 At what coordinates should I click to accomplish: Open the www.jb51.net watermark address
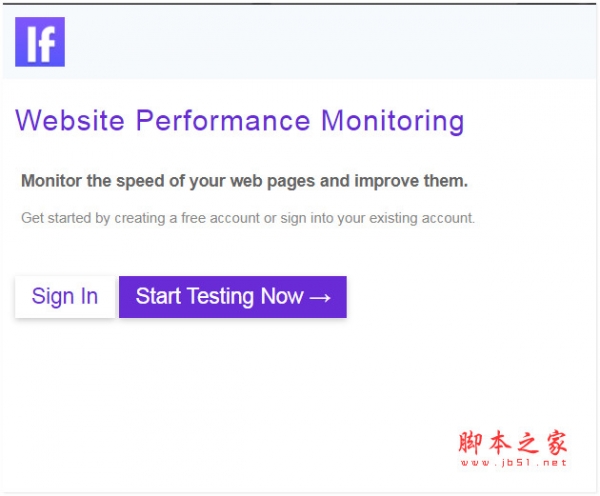[513, 464]
